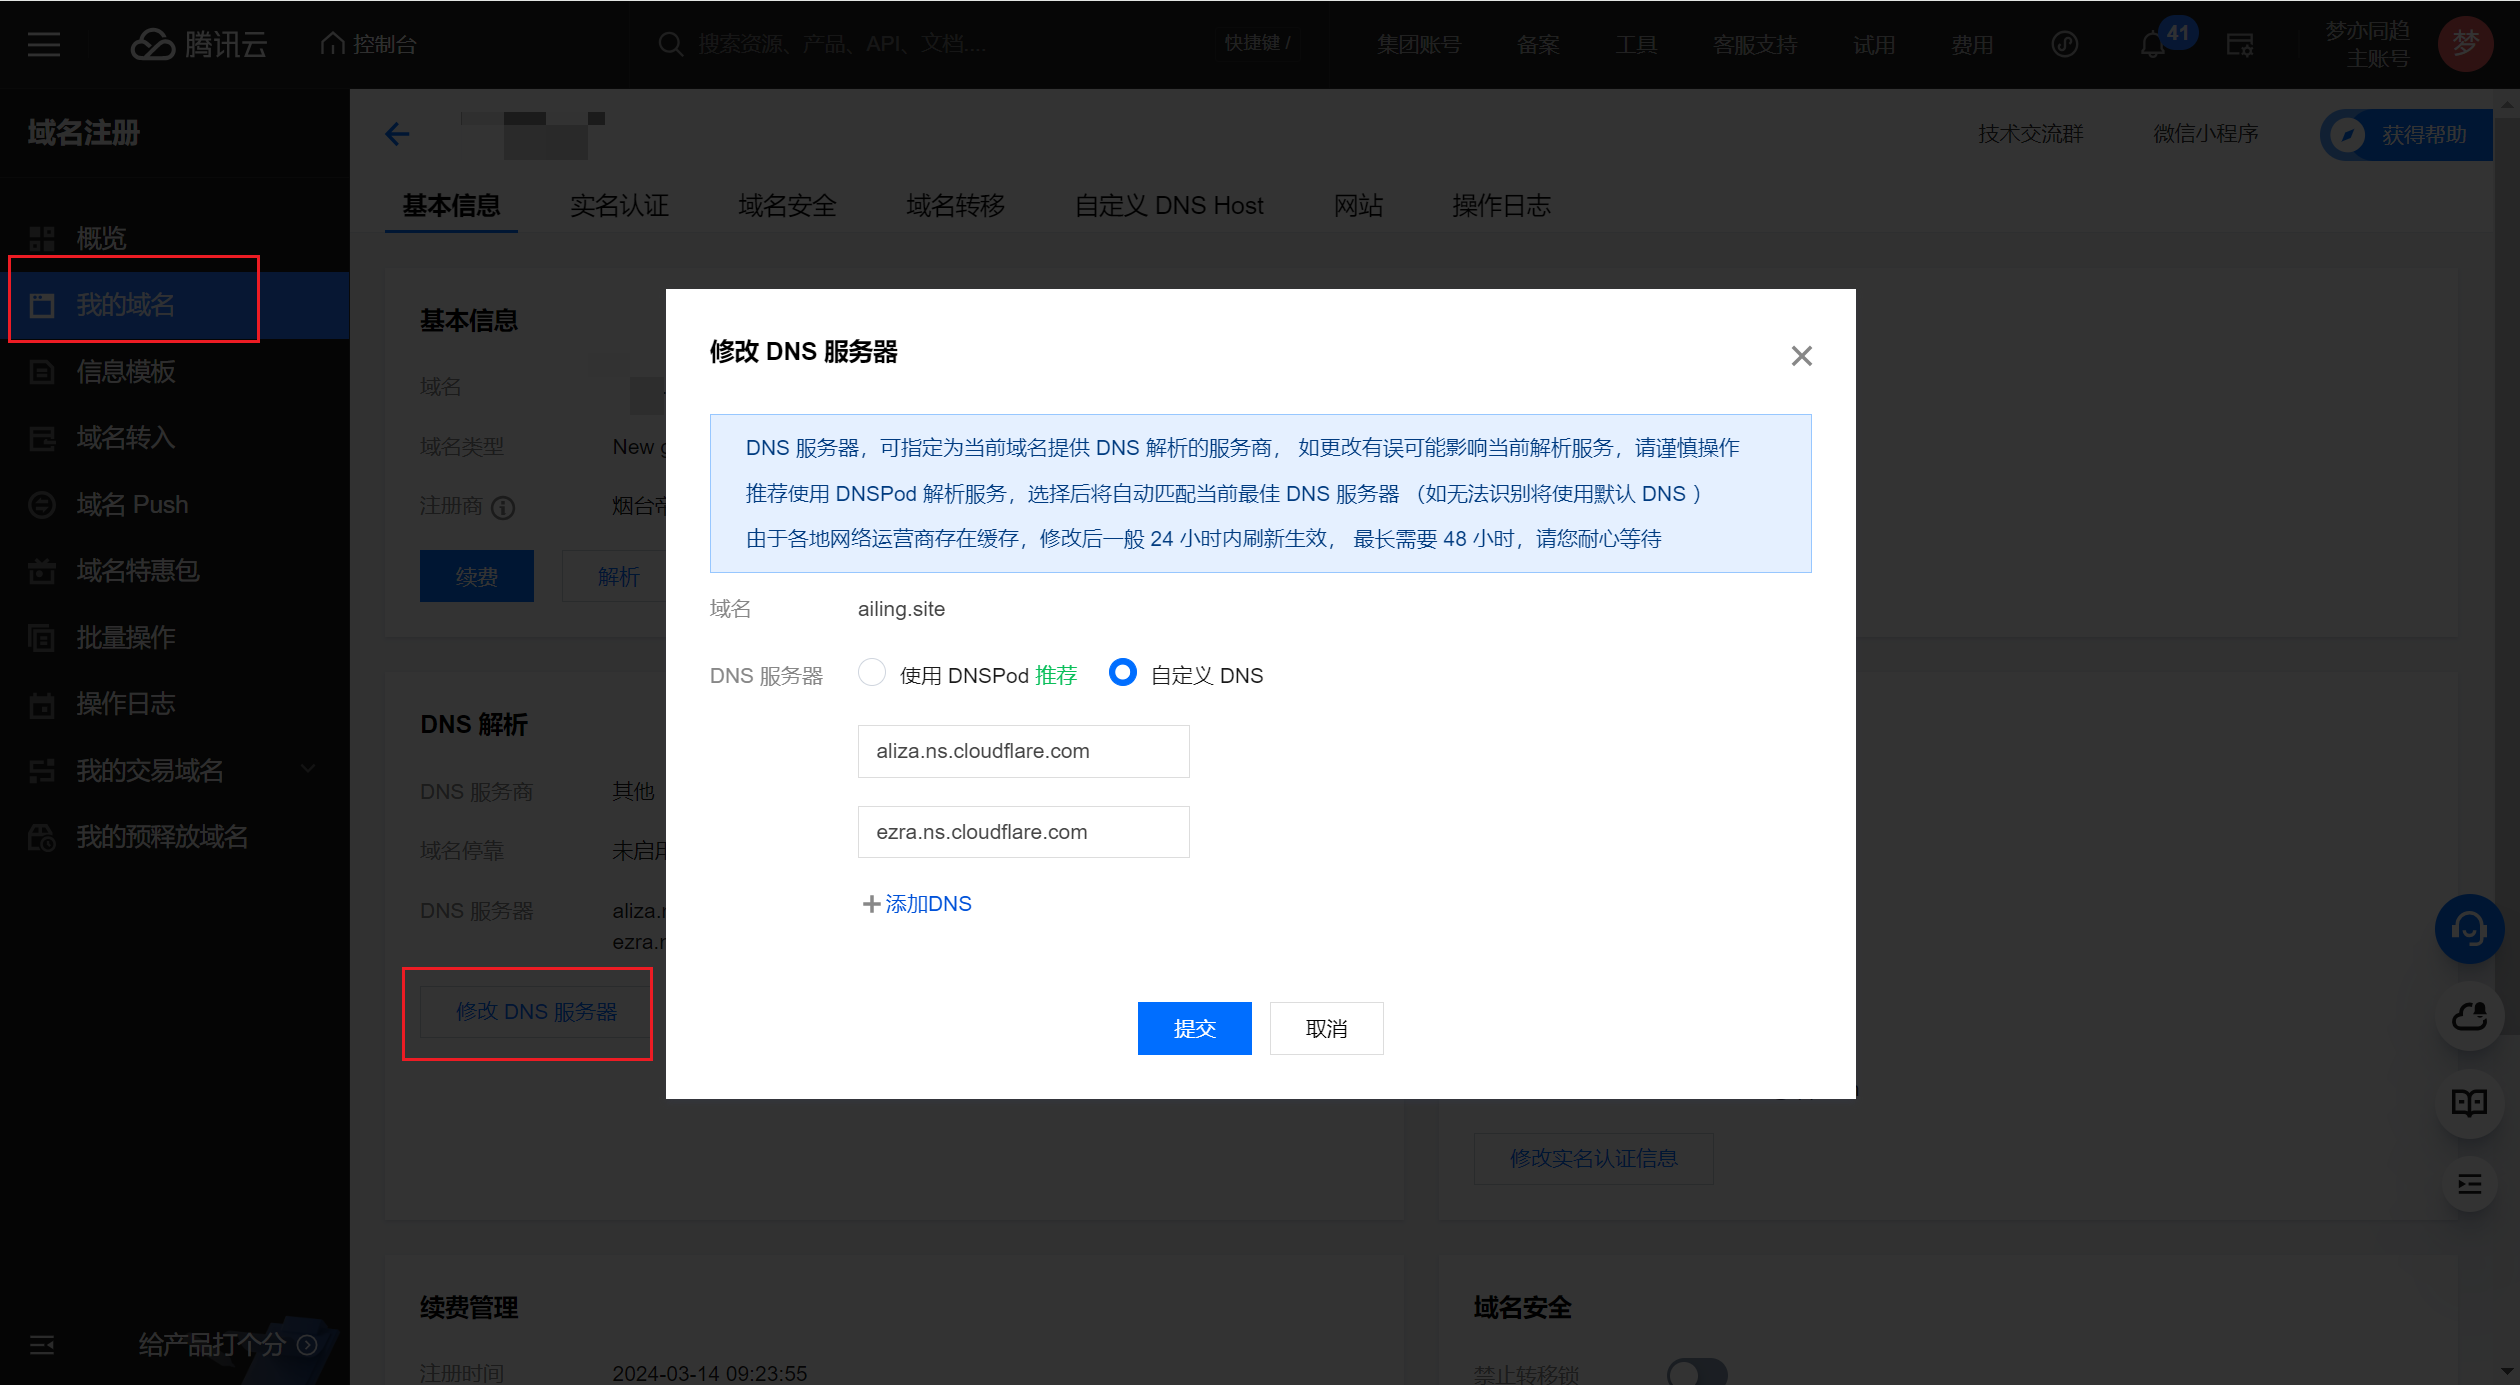Viewport: 2520px width, 1385px height.
Task: Close the 修改 DNS 服务器 dialog
Action: tap(1802, 356)
